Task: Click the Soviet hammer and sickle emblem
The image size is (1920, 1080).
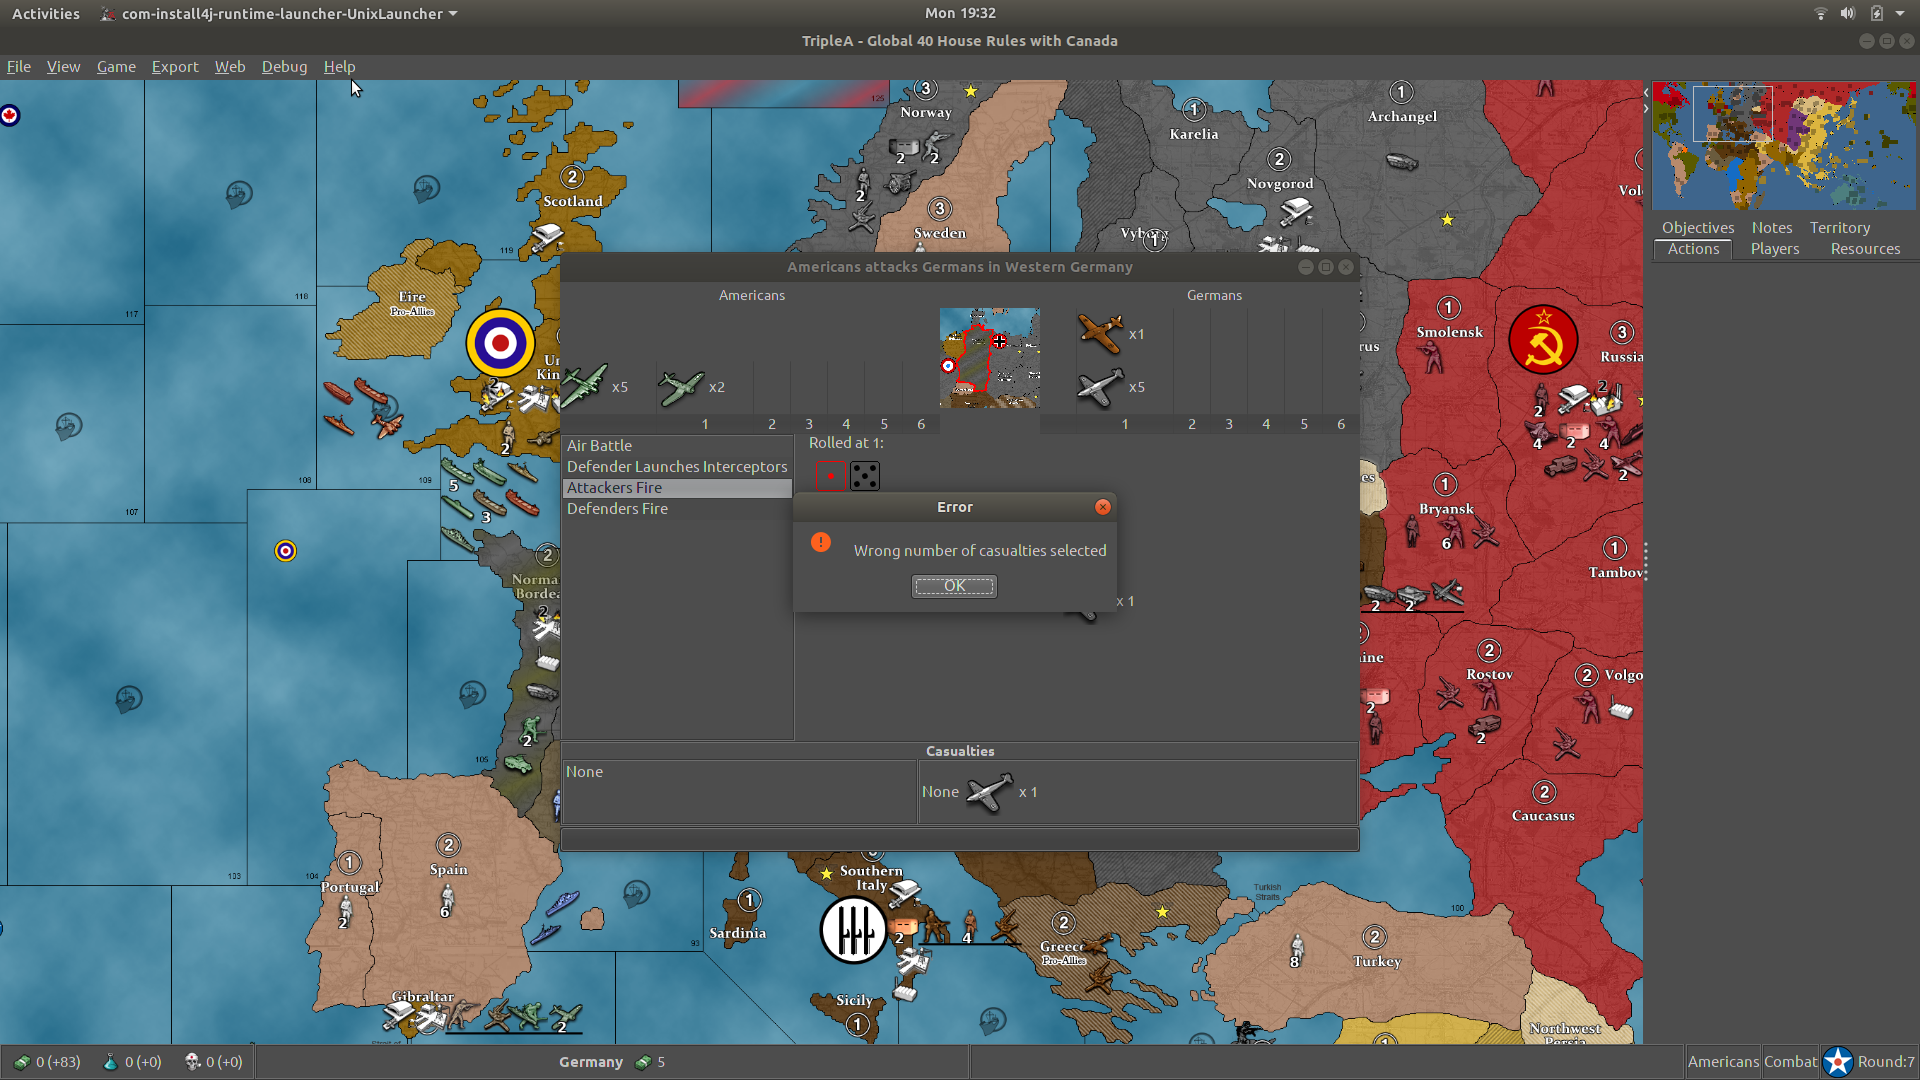Action: (1543, 340)
